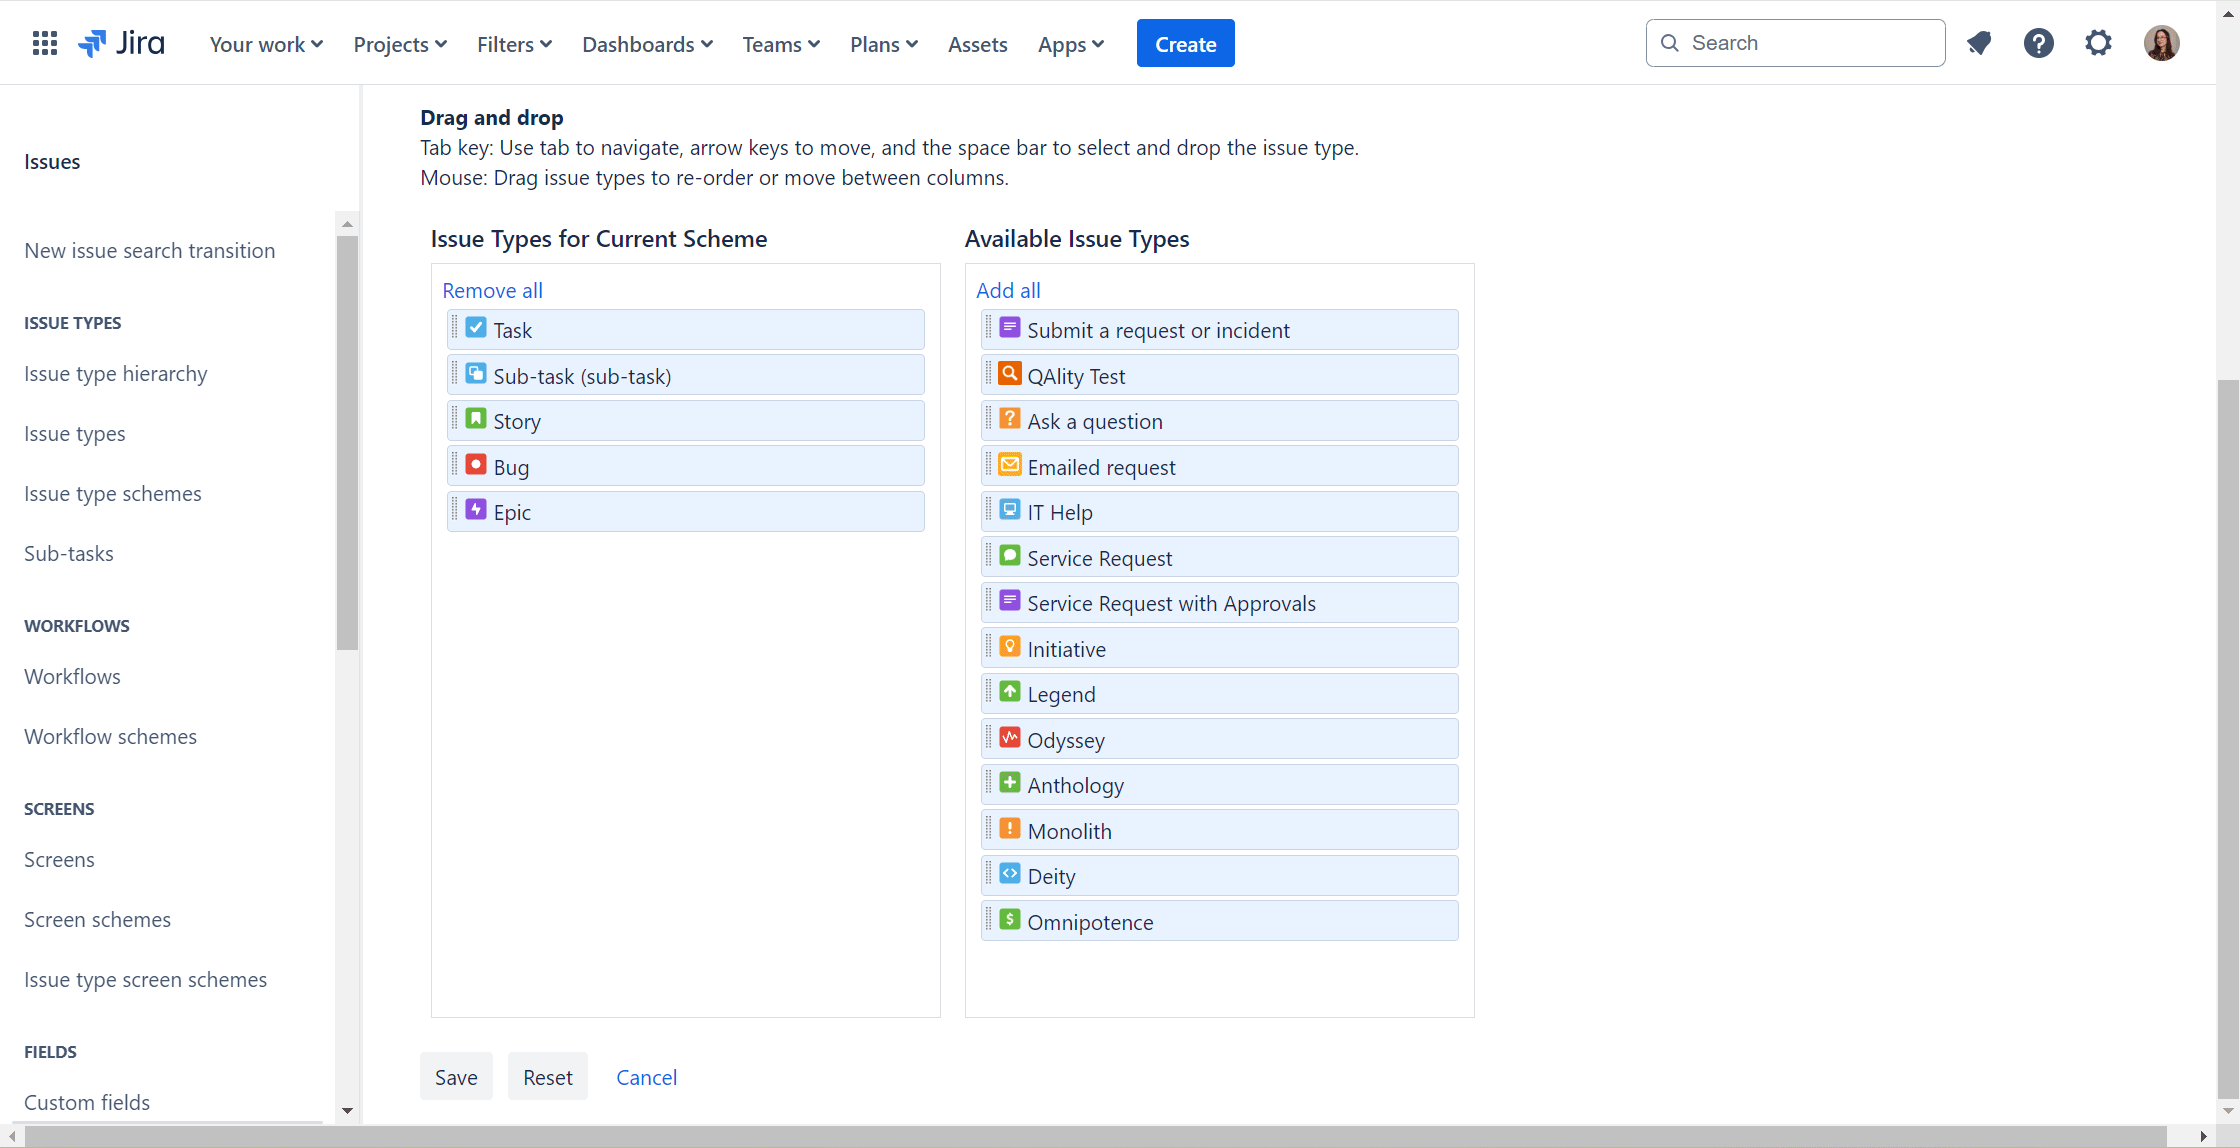This screenshot has height=1148, width=2240.
Task: Click the Emailed request envelope icon
Action: [1009, 464]
